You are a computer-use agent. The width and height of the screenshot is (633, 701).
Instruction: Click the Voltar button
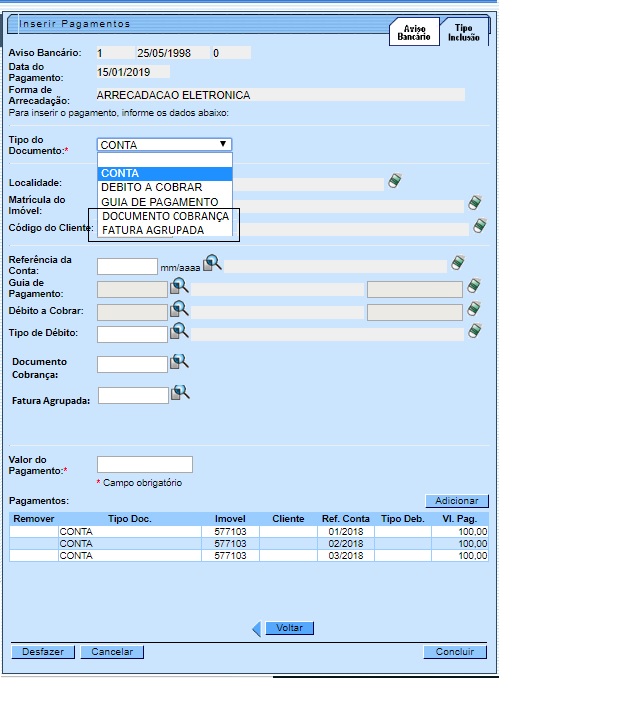(x=289, y=628)
